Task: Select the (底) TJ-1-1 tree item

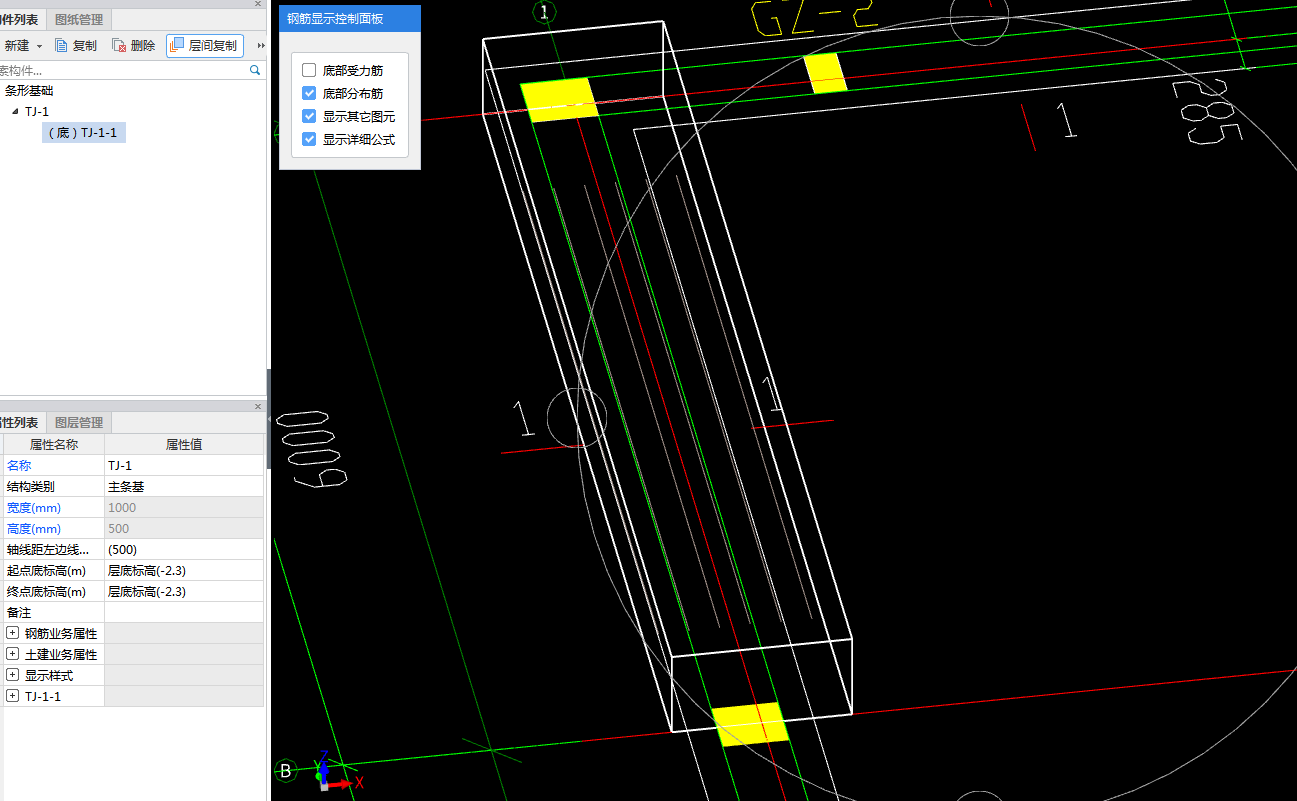Action: [x=84, y=132]
